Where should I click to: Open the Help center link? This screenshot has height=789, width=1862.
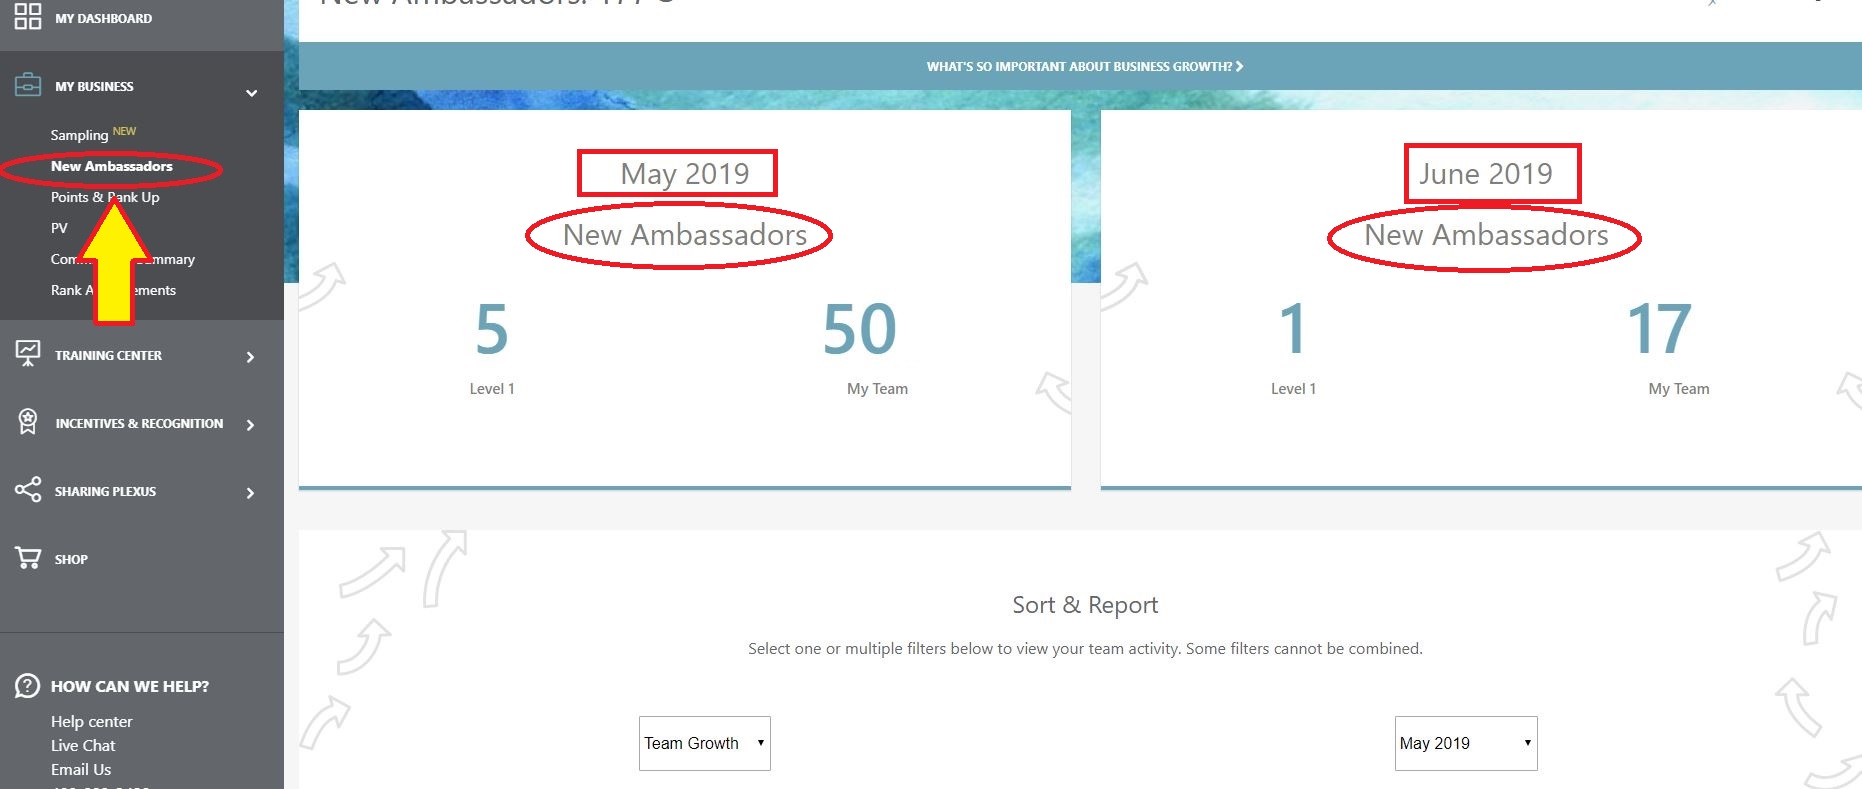91,721
